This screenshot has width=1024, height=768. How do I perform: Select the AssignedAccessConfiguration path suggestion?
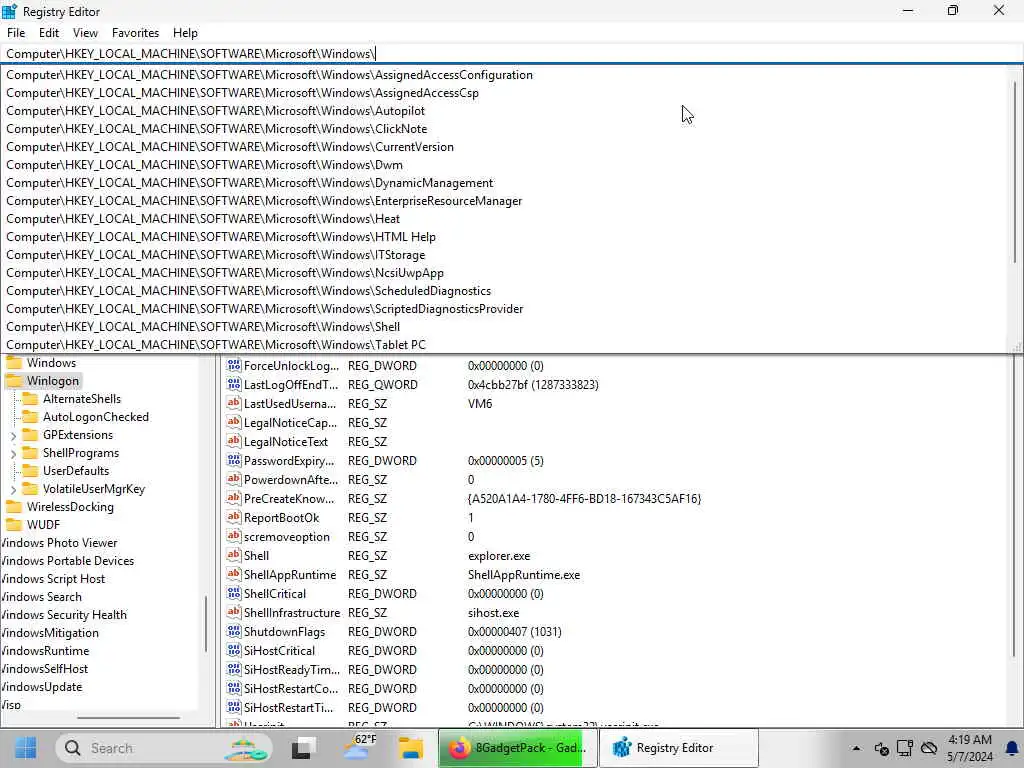[269, 74]
